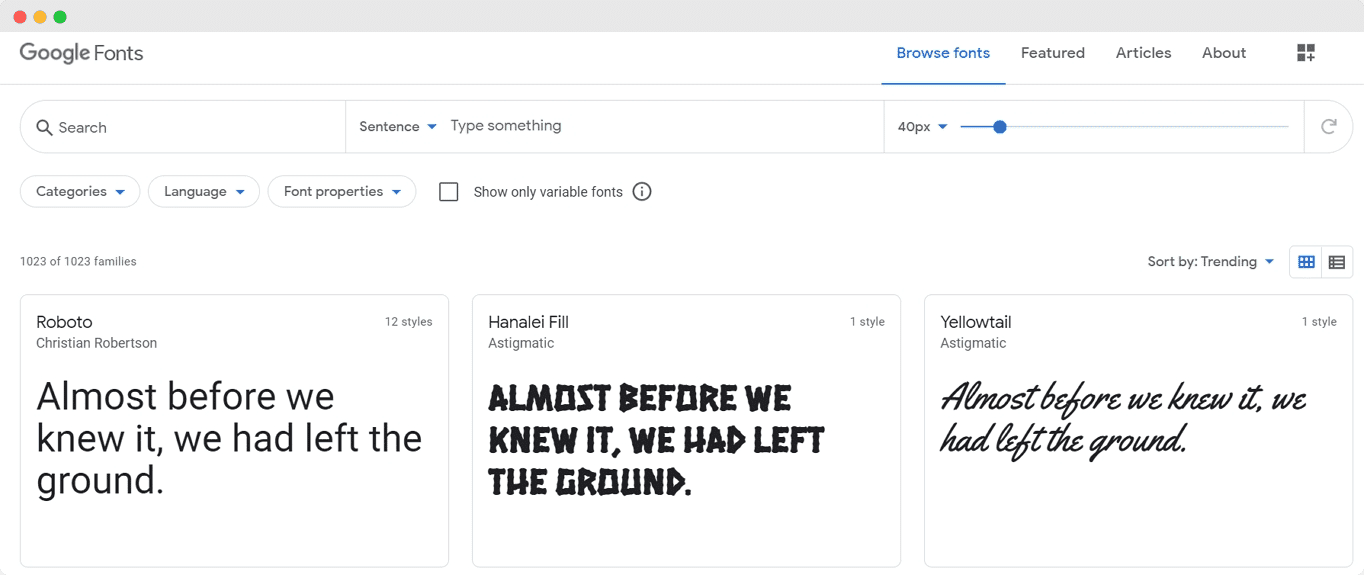Click in the Search fonts field
This screenshot has height=575, width=1364.
click(x=183, y=127)
